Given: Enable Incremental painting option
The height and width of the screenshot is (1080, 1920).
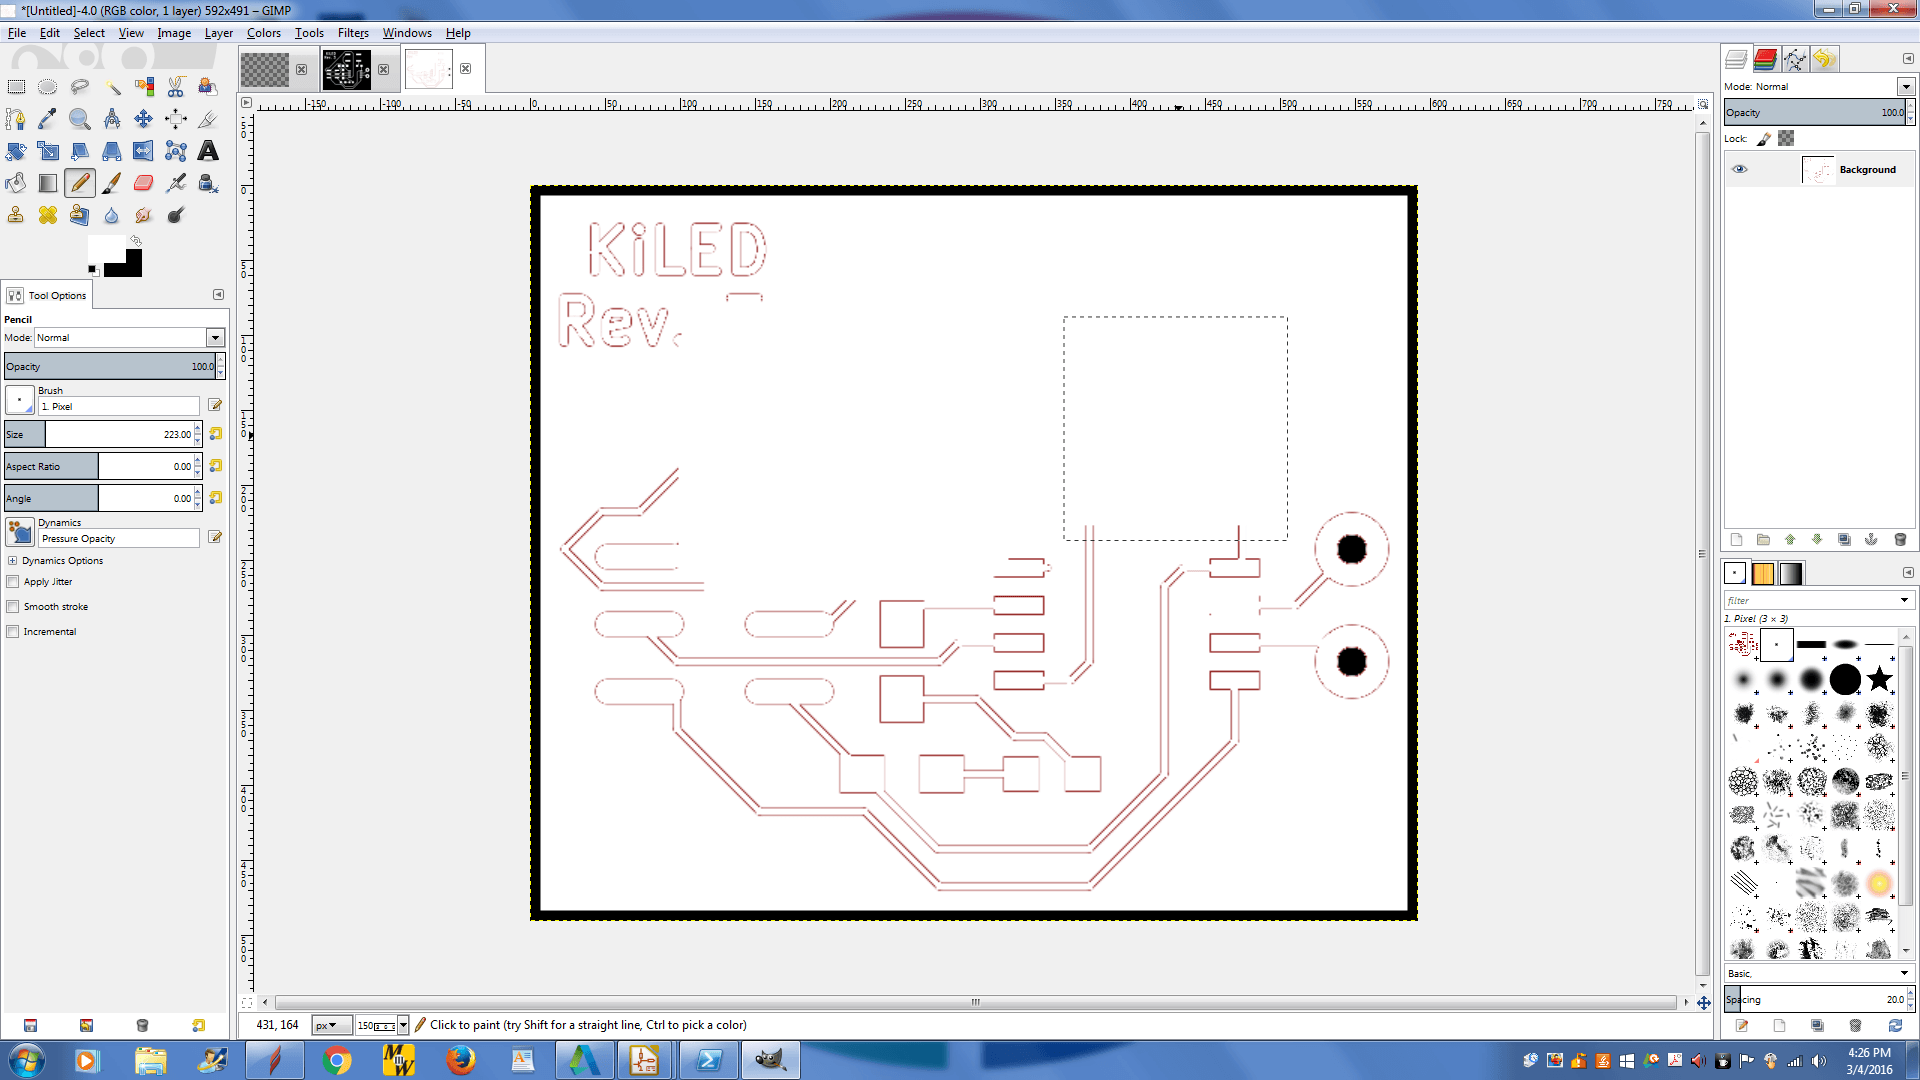Looking at the screenshot, I should coord(13,632).
